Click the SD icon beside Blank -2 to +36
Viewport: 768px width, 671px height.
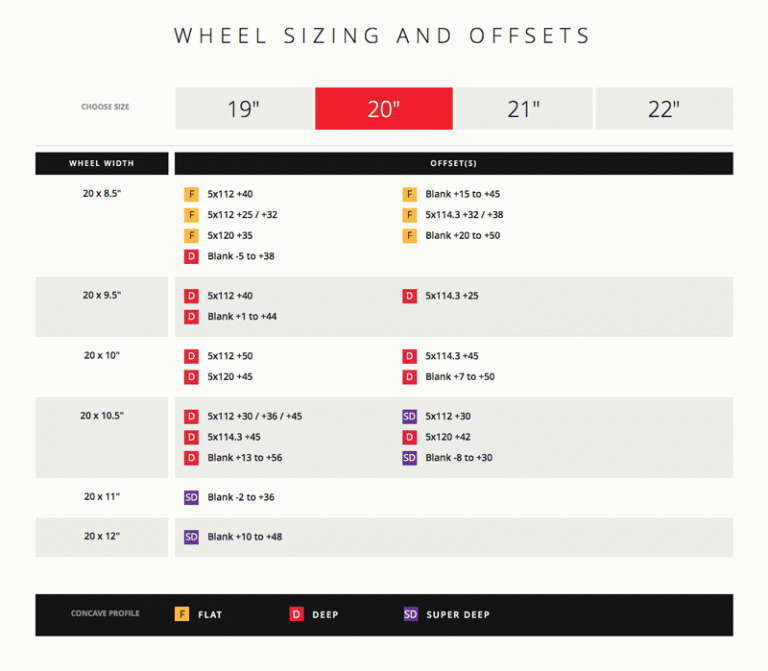click(192, 498)
